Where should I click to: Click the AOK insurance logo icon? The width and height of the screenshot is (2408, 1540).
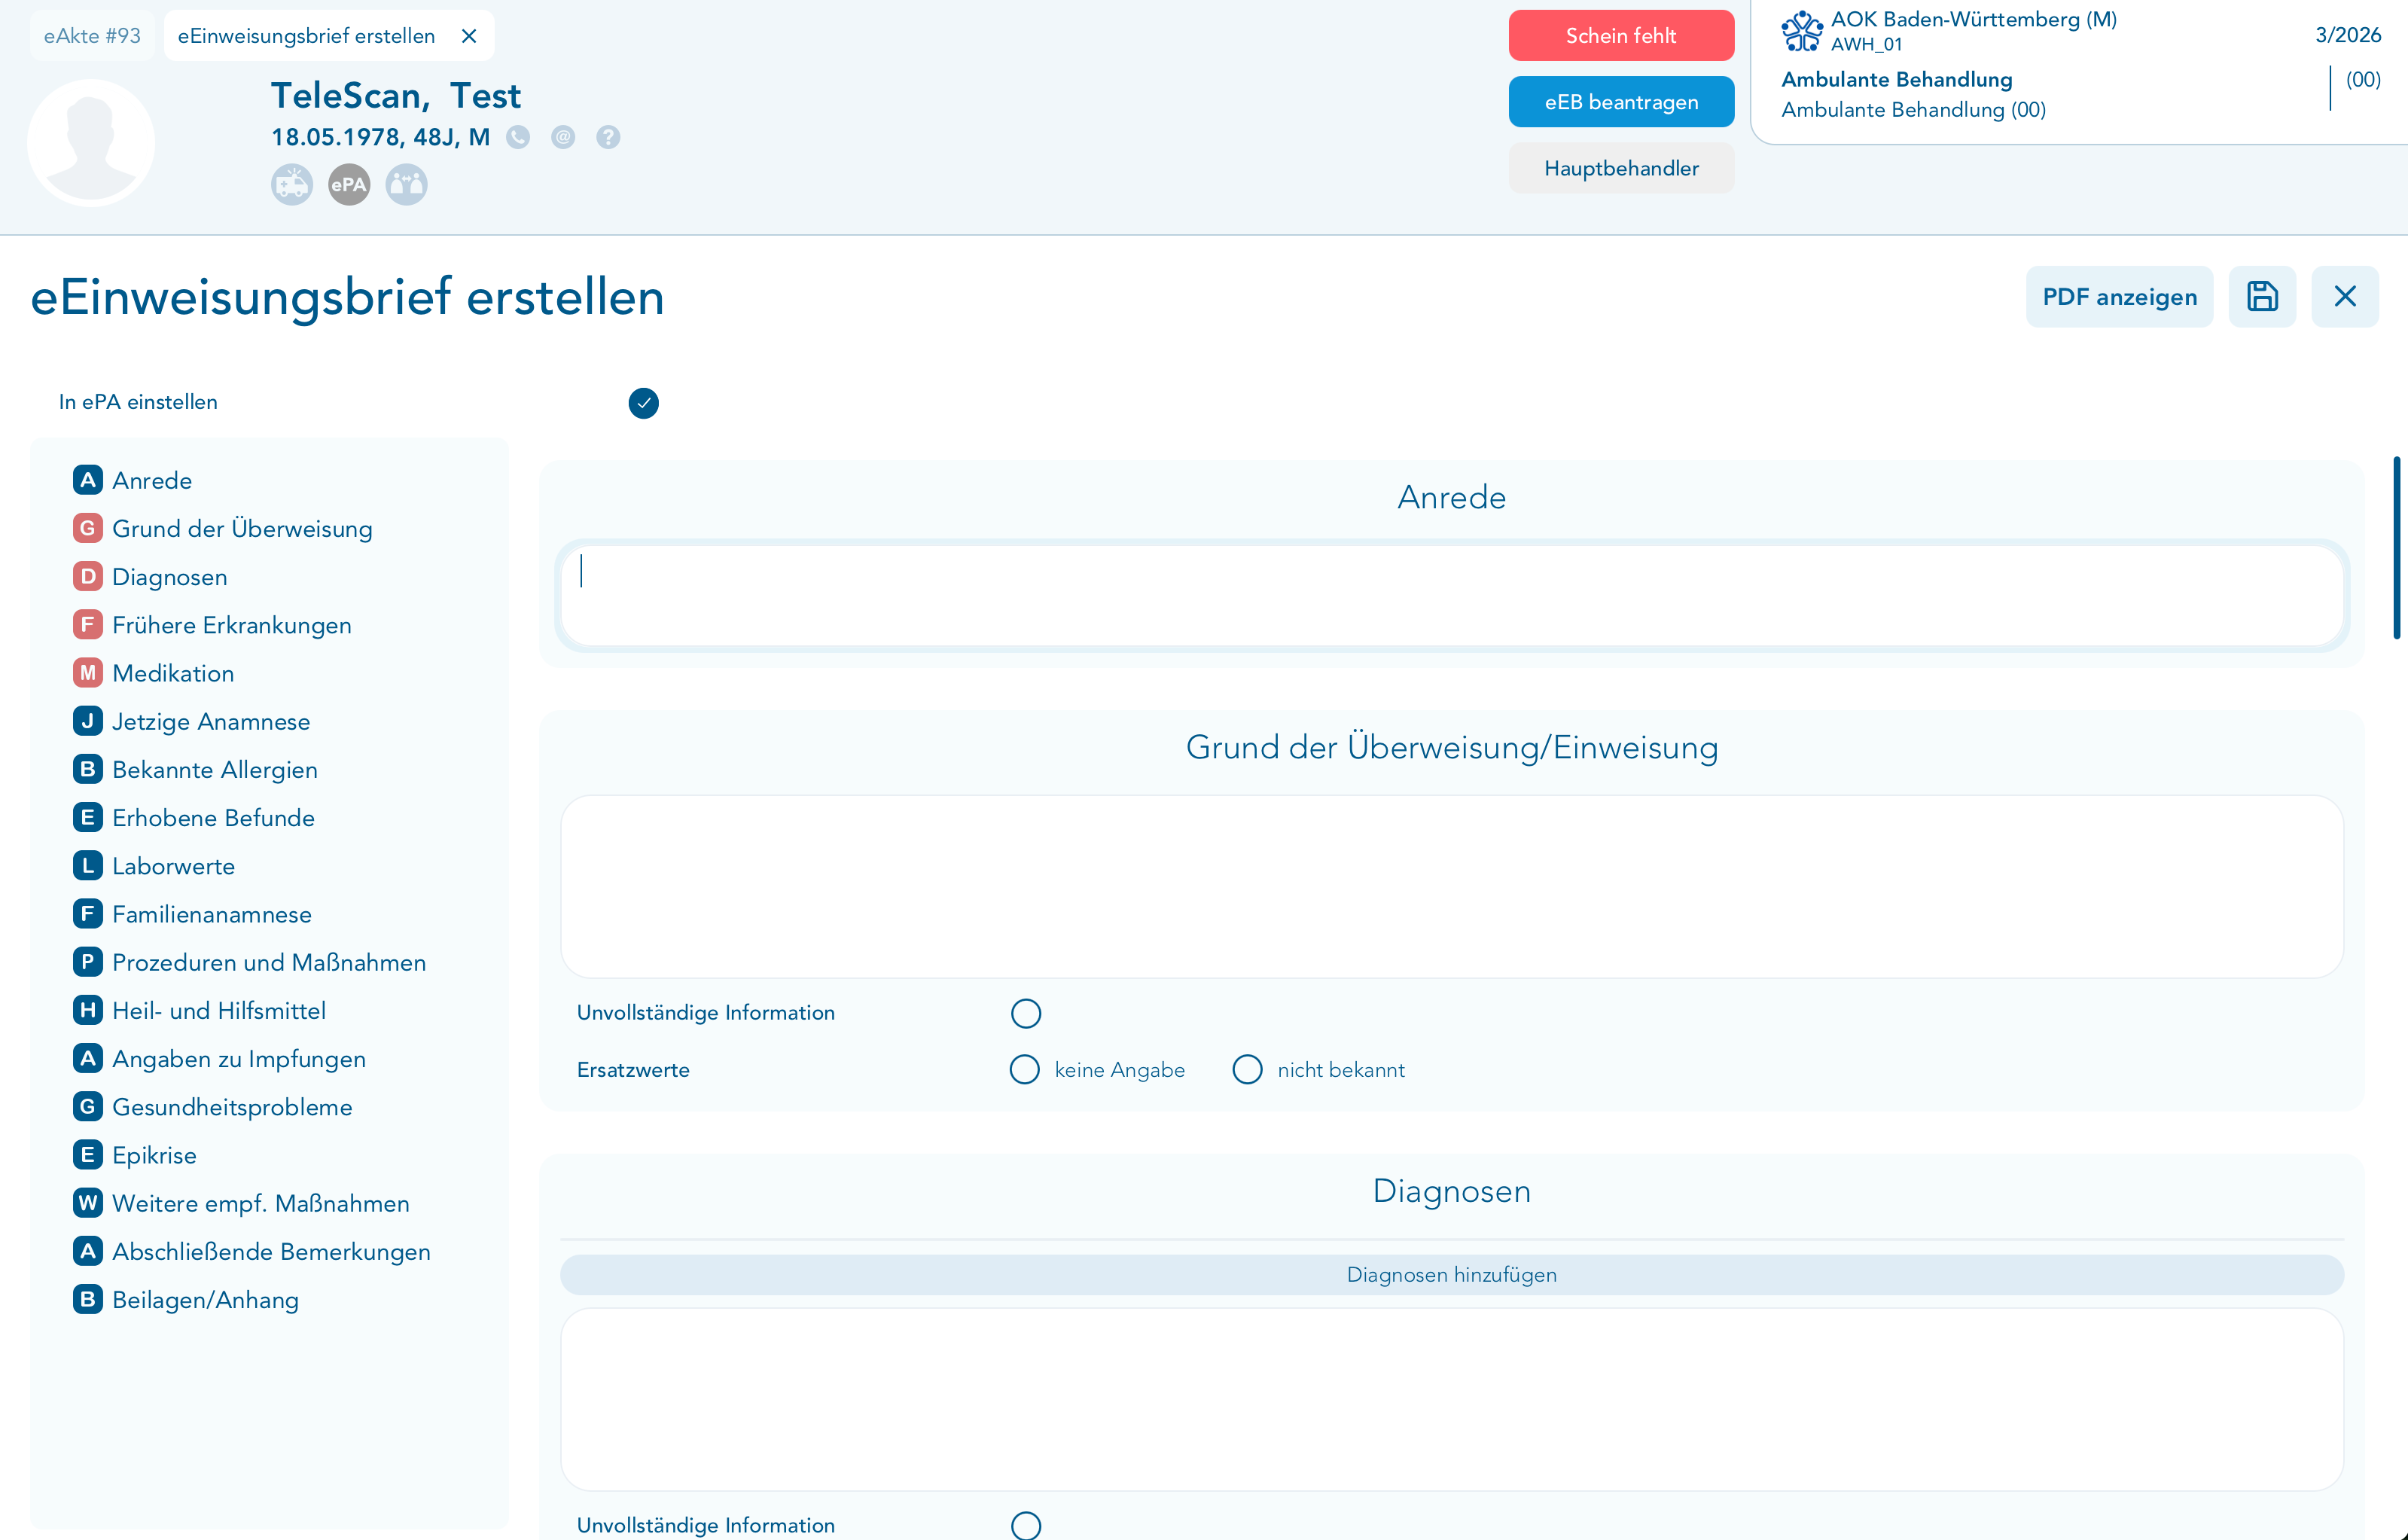(x=1802, y=31)
